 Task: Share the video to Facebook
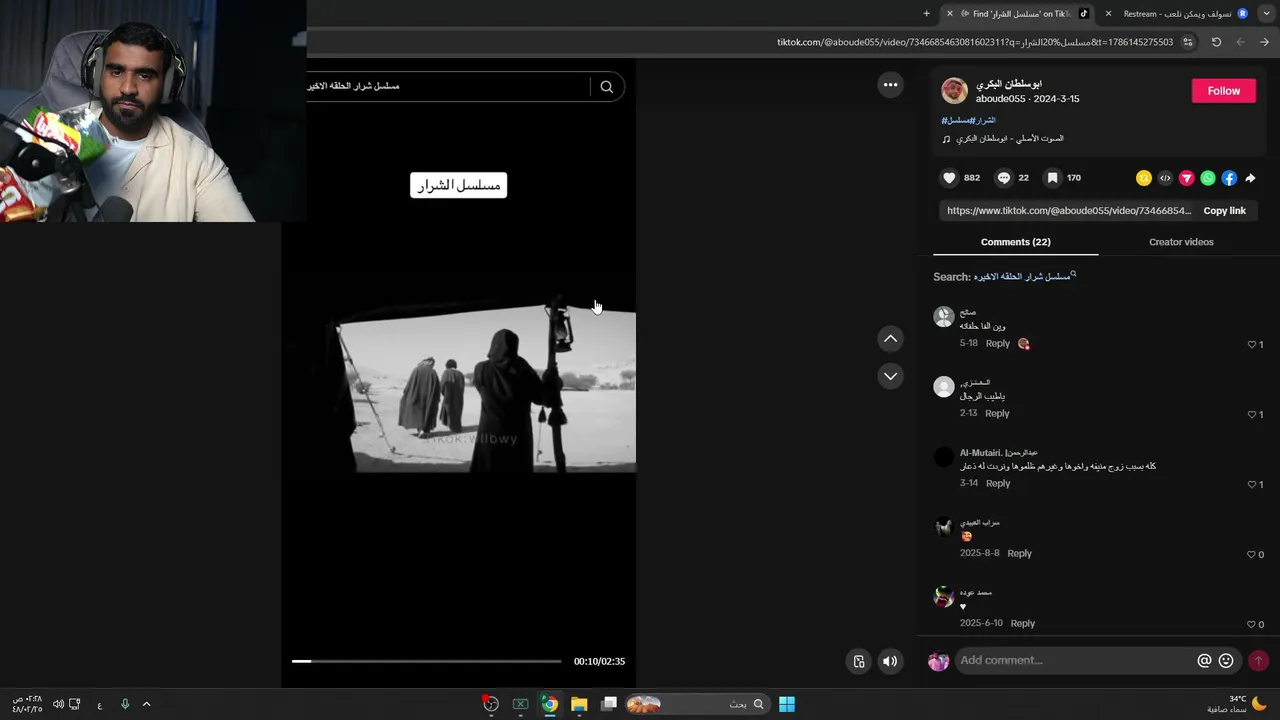click(x=1229, y=178)
